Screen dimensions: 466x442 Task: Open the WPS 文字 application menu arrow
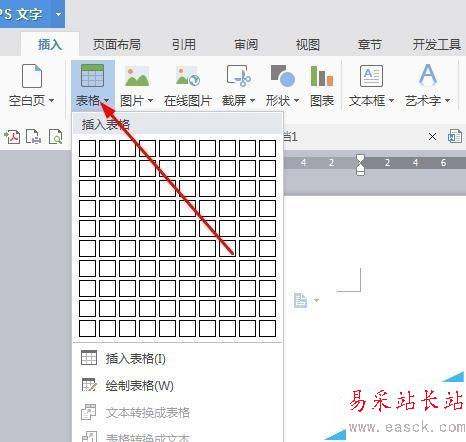point(59,14)
